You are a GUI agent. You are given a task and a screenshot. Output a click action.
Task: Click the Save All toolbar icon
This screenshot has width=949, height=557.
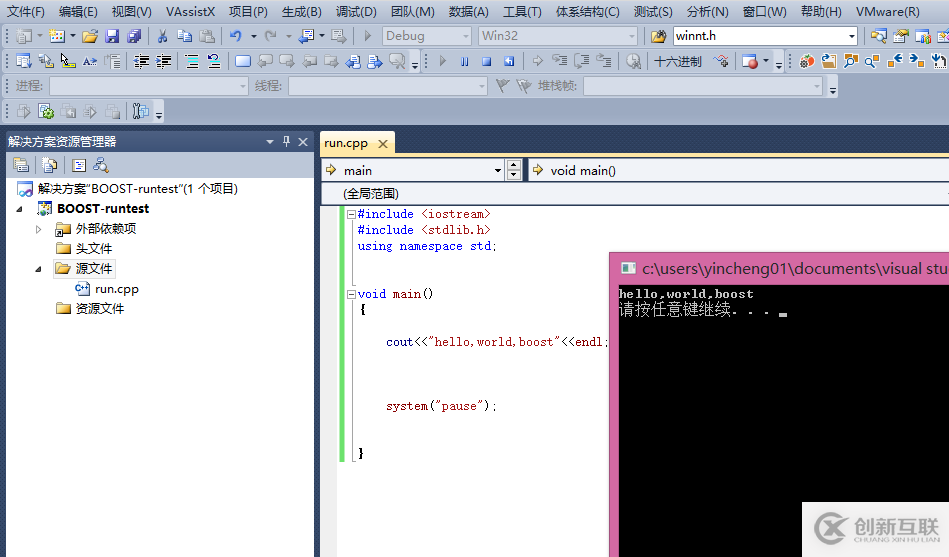point(133,36)
